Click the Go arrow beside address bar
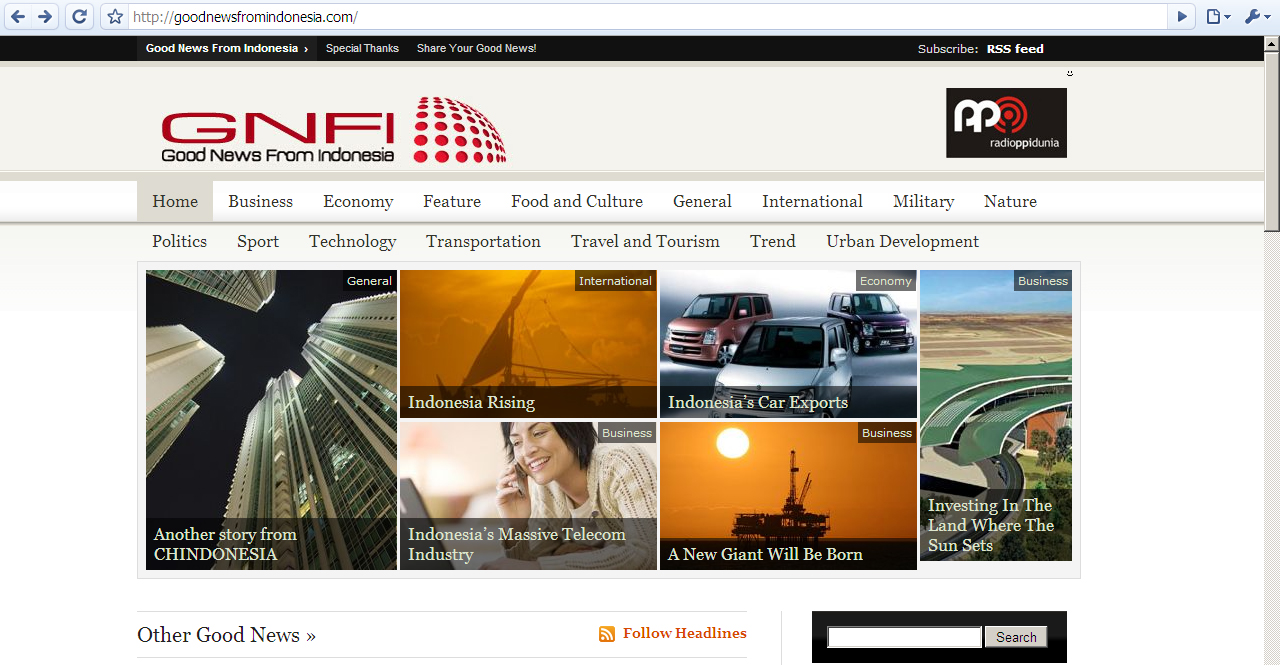 click(x=1182, y=17)
